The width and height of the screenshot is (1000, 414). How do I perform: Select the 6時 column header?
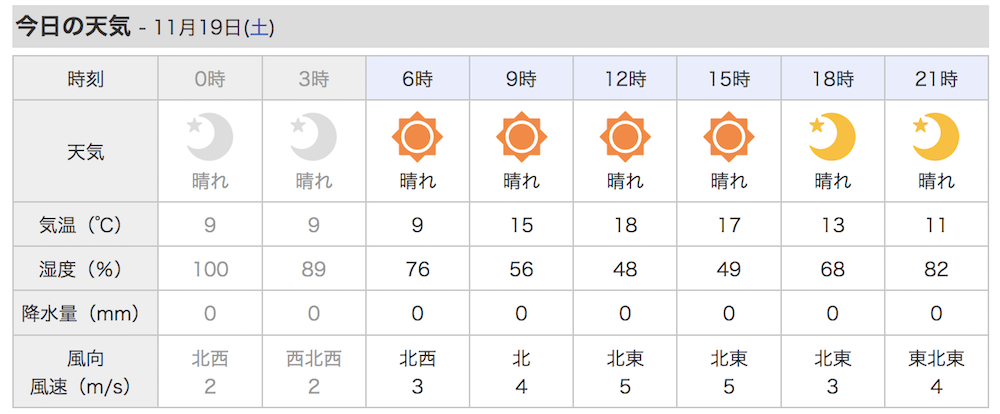pyautogui.click(x=417, y=78)
